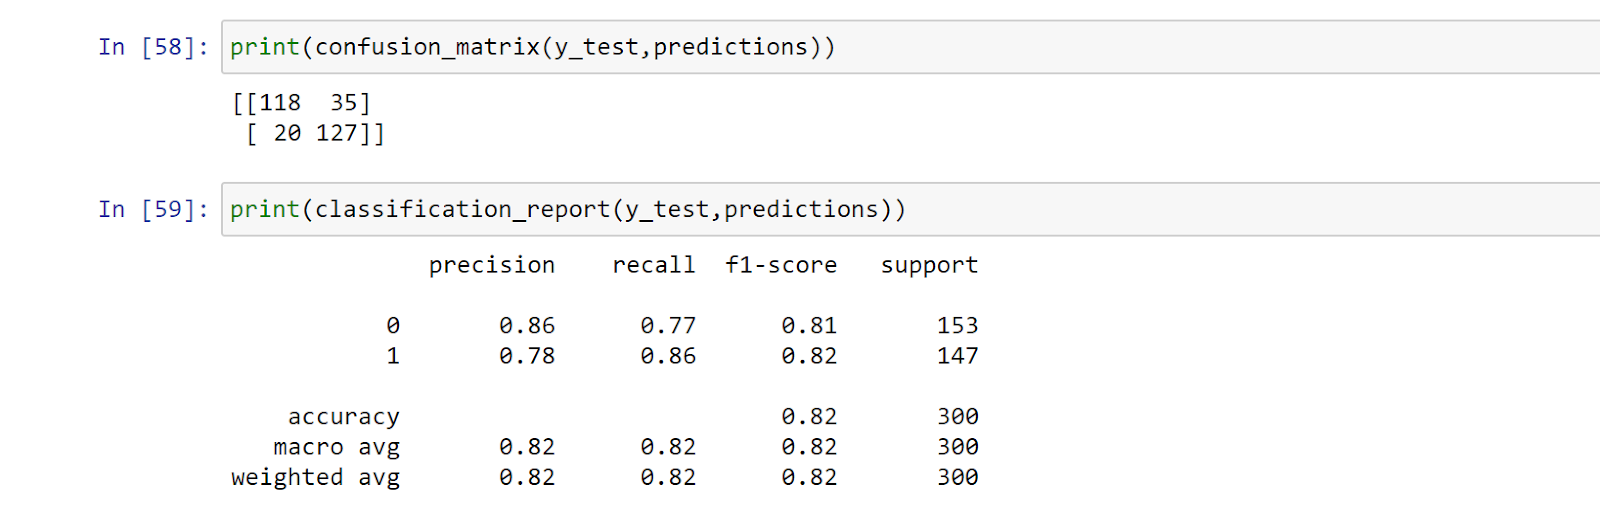
Task: Click the value 127 in the matrix output
Action: click(337, 133)
